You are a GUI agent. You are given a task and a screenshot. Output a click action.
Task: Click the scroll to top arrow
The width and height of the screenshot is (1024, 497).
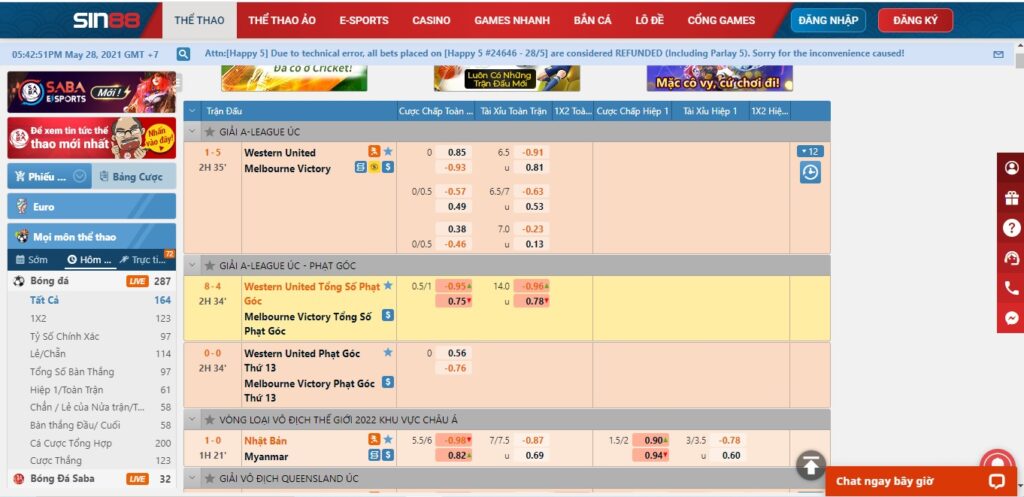point(811,465)
